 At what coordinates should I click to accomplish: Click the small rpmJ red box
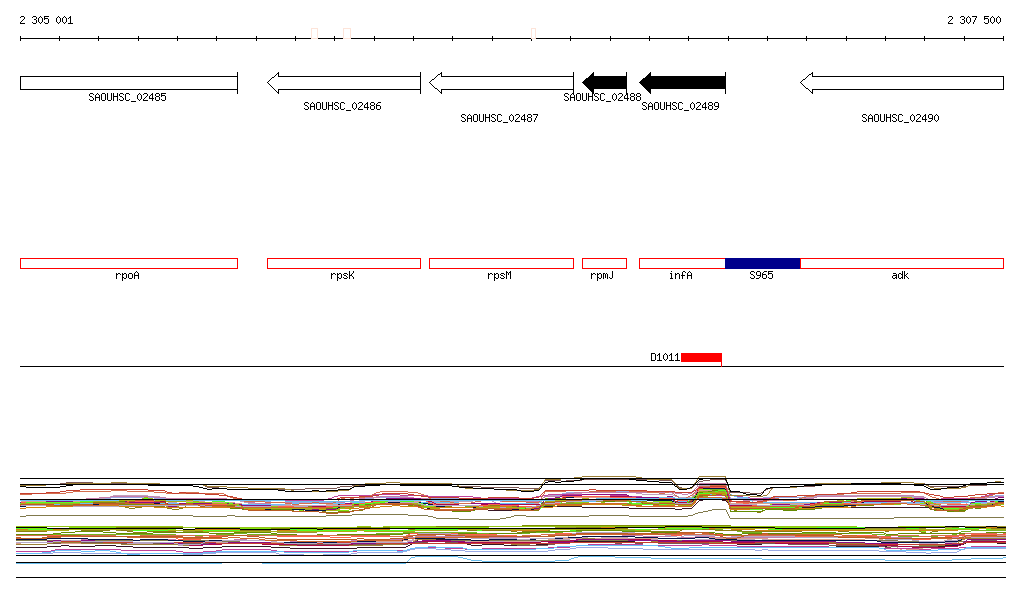click(604, 263)
